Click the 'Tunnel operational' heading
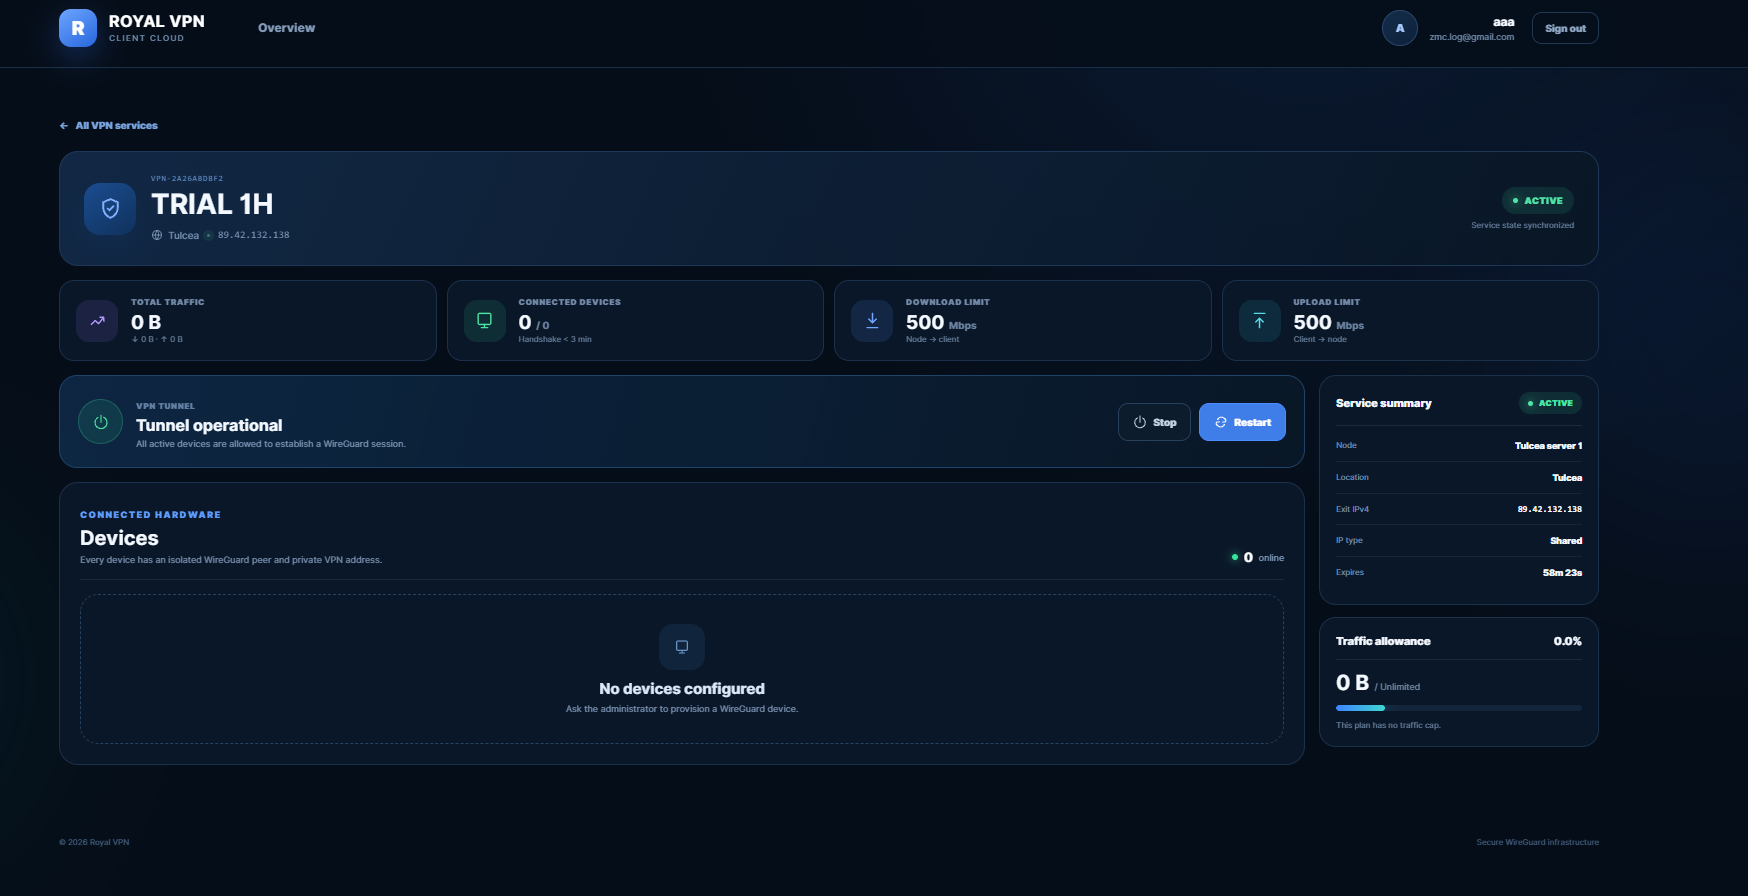This screenshot has height=896, width=1748. (x=209, y=425)
